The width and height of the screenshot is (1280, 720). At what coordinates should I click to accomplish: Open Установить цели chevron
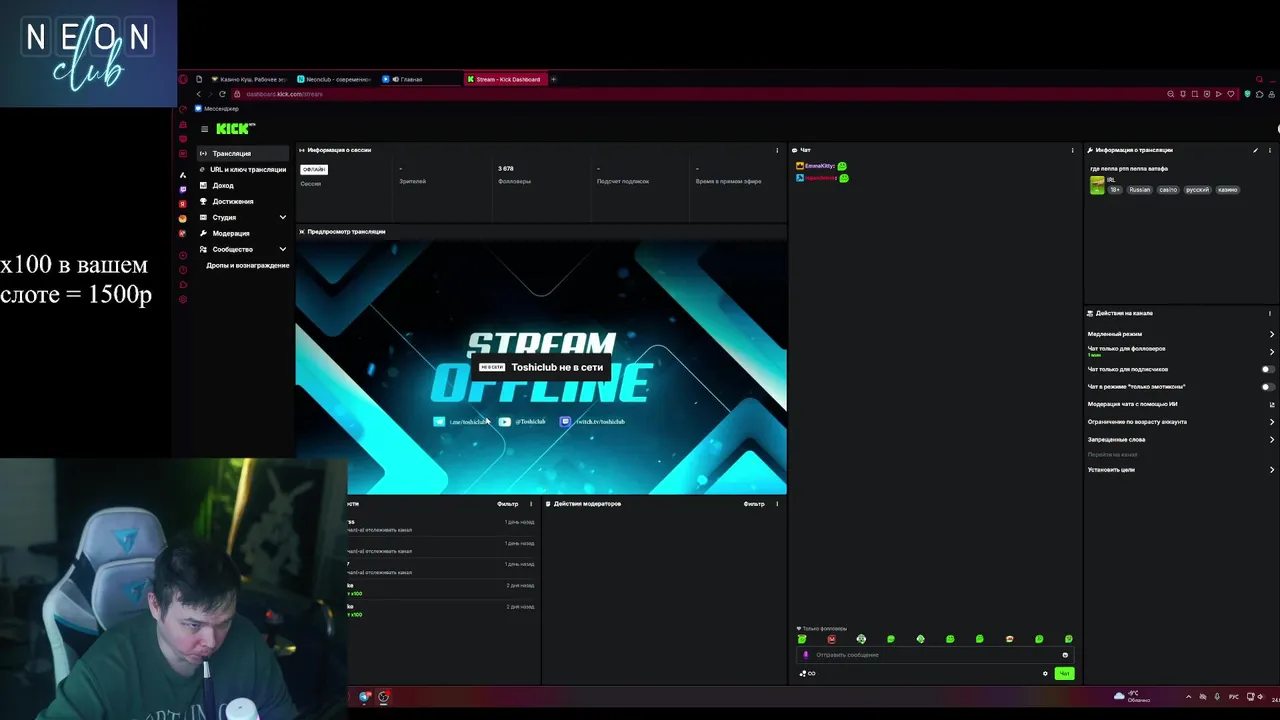[x=1272, y=470]
